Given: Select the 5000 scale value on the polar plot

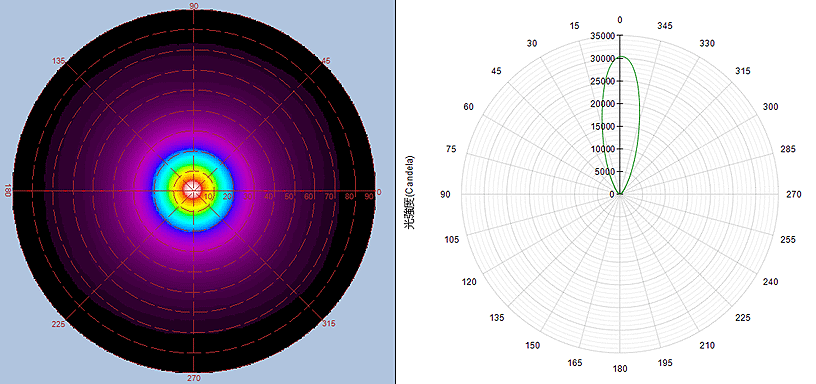Looking at the screenshot, I should click(x=604, y=172).
